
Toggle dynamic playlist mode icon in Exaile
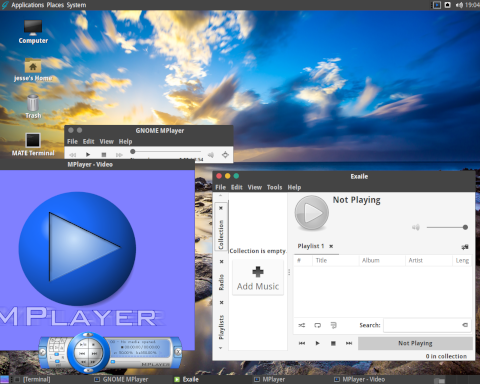tap(334, 325)
